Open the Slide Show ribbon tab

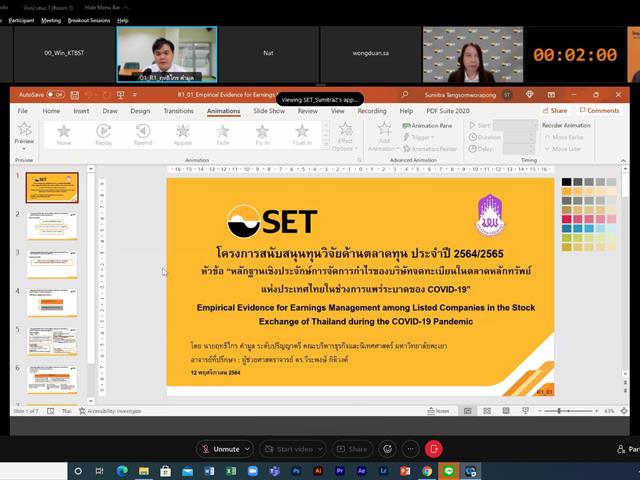pos(269,111)
